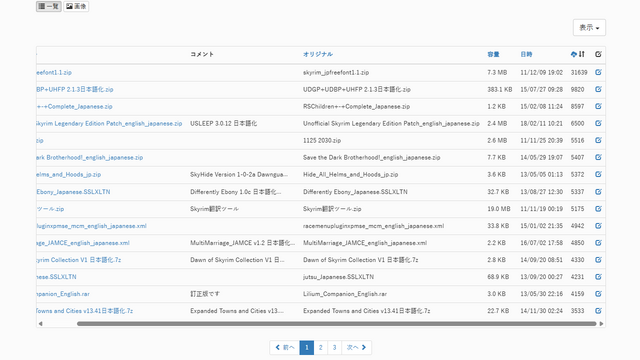This screenshot has width=640, height=360.
Task: Select comment text 'USLEEP 3.0.12 日本語化'
Action: tap(223, 123)
